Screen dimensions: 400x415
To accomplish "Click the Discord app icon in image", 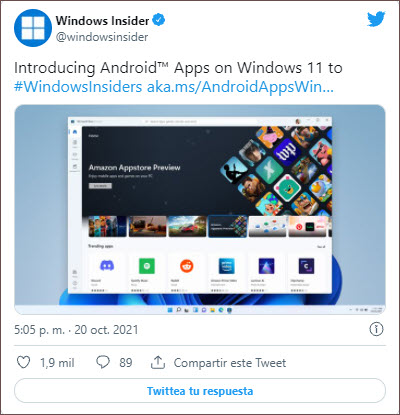I will (107, 266).
